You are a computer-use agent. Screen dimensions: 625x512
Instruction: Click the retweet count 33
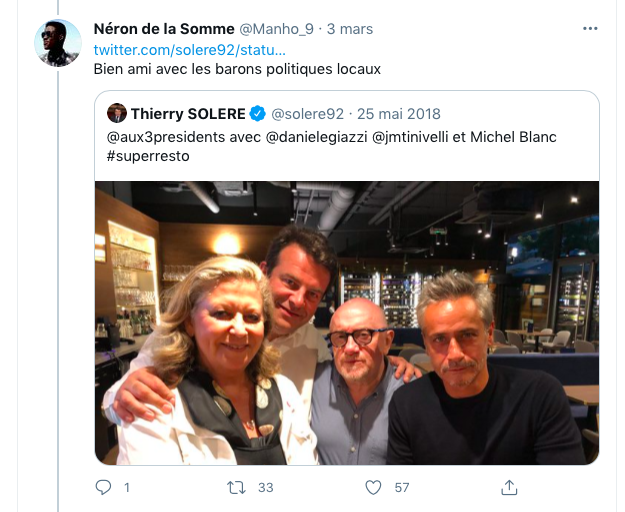265,488
